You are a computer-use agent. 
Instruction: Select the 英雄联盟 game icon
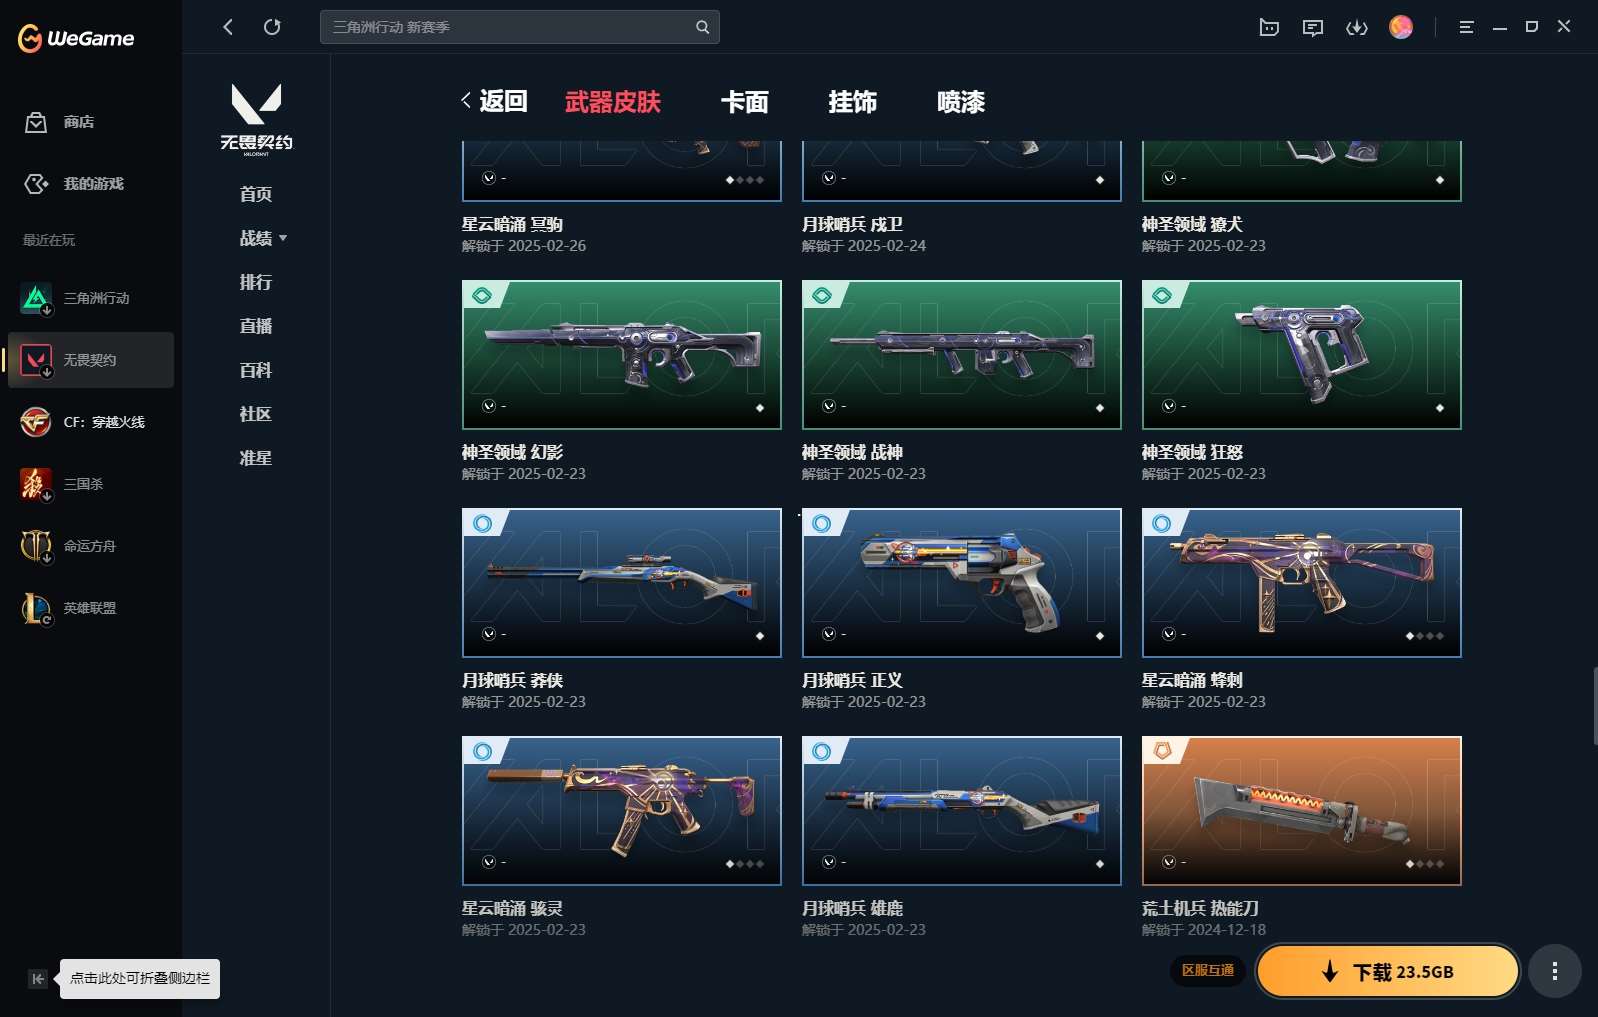tap(36, 608)
